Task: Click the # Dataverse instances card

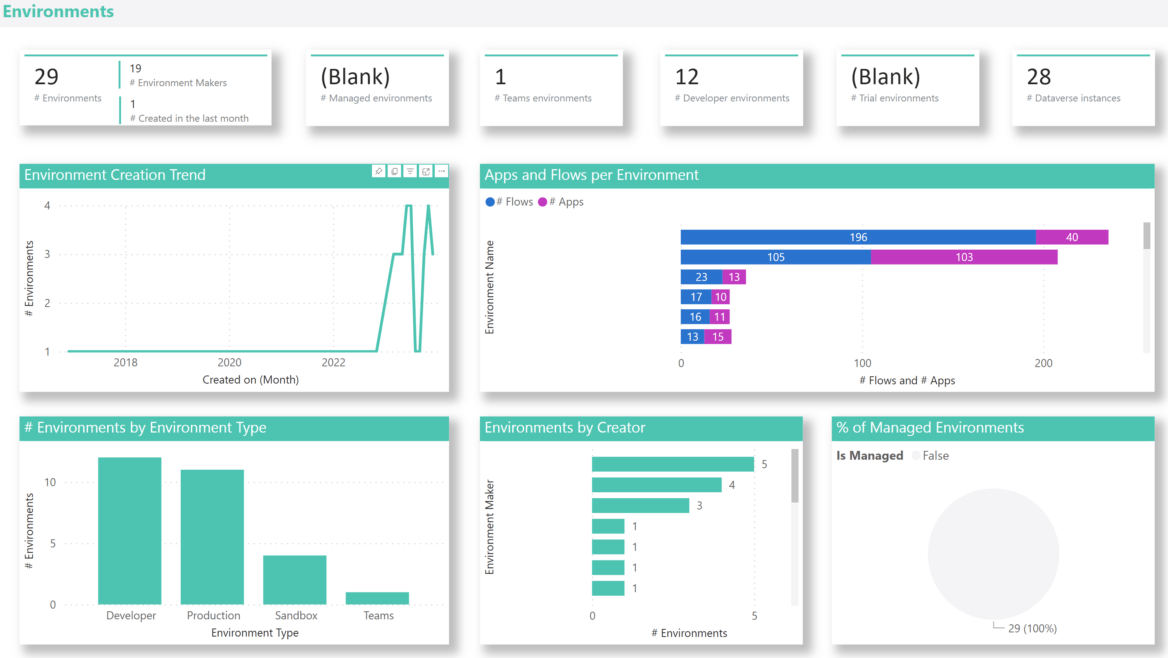Action: (1083, 90)
